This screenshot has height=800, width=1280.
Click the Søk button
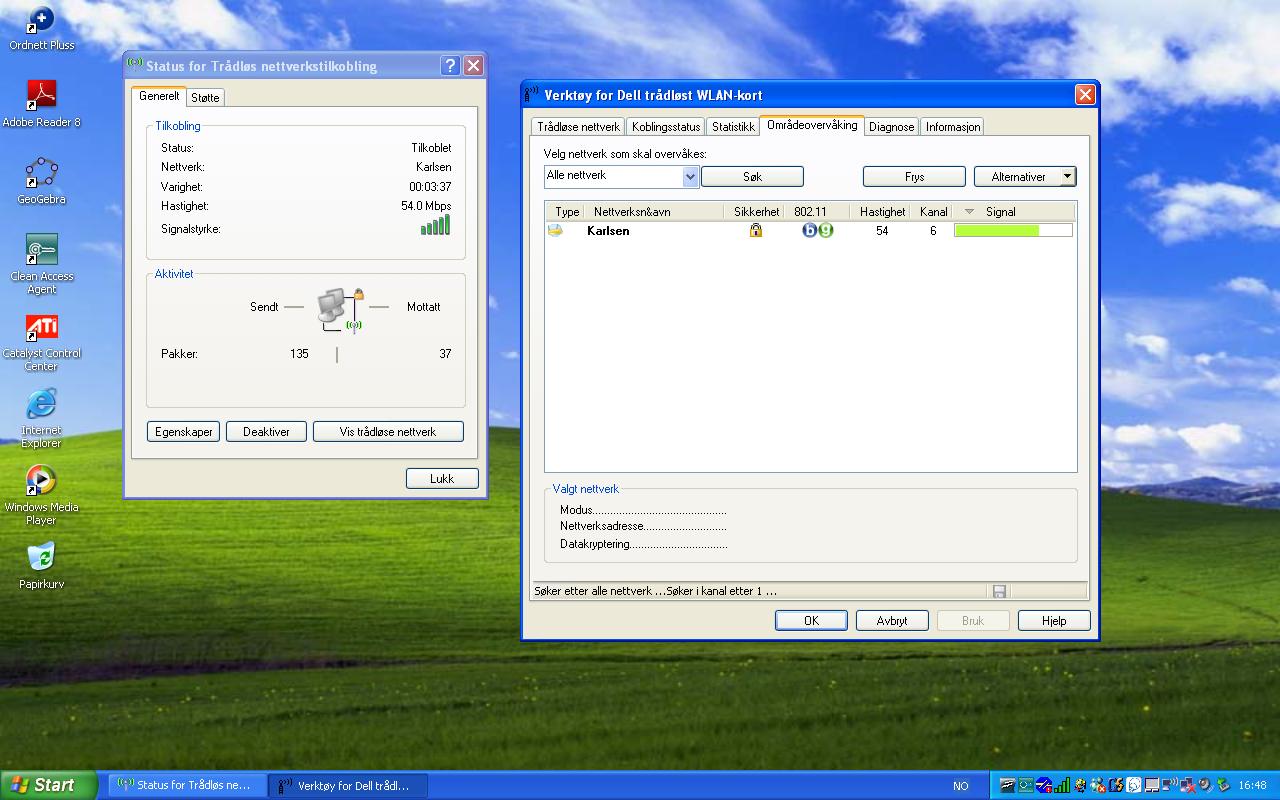pyautogui.click(x=752, y=177)
